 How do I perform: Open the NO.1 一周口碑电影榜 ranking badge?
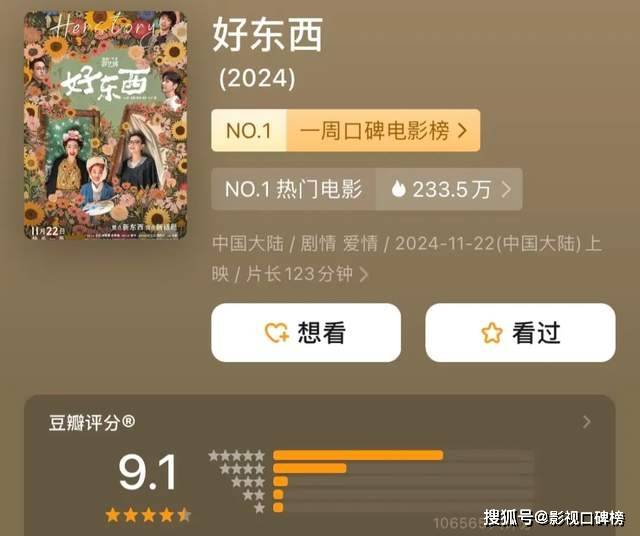coord(346,131)
